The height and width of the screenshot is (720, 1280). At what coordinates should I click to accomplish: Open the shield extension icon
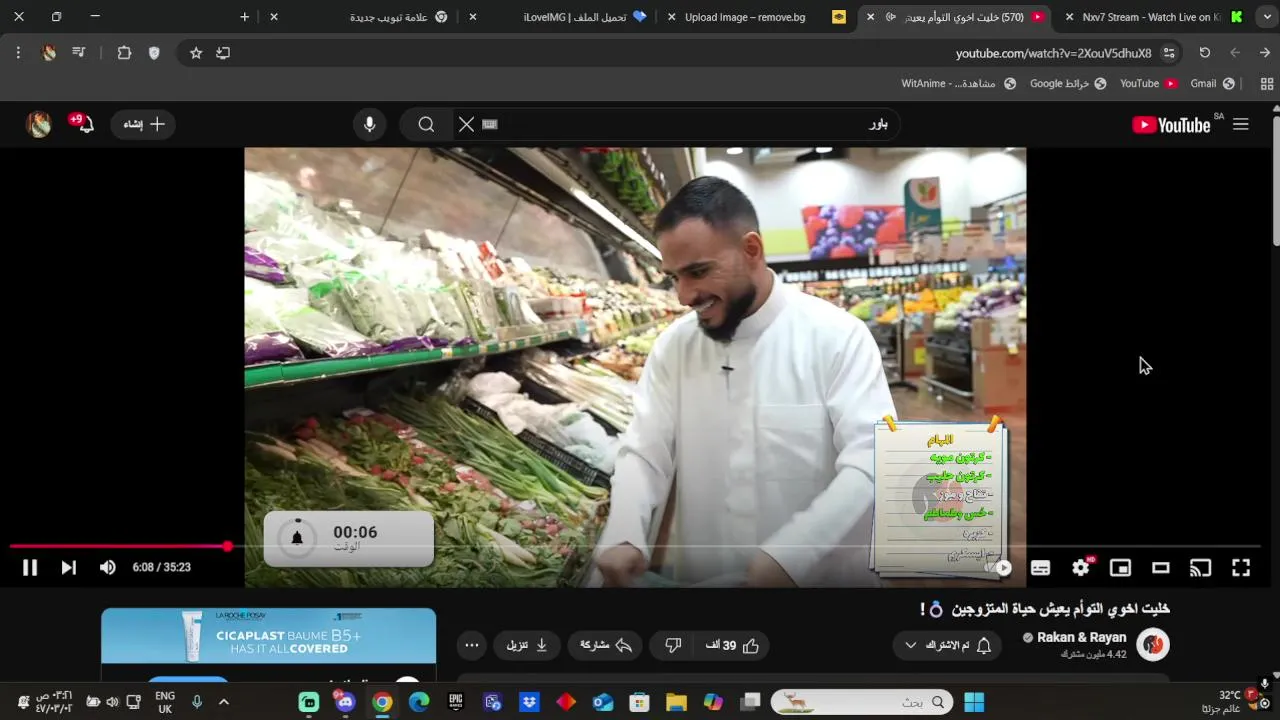coord(154,53)
